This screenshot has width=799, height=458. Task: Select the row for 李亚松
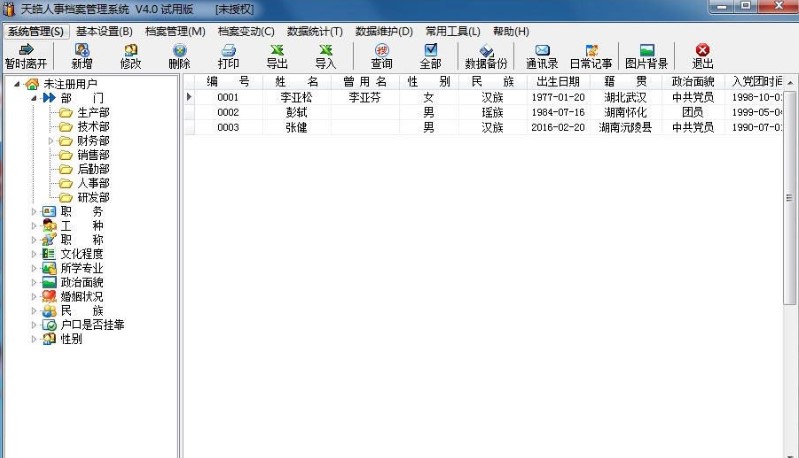(483, 97)
